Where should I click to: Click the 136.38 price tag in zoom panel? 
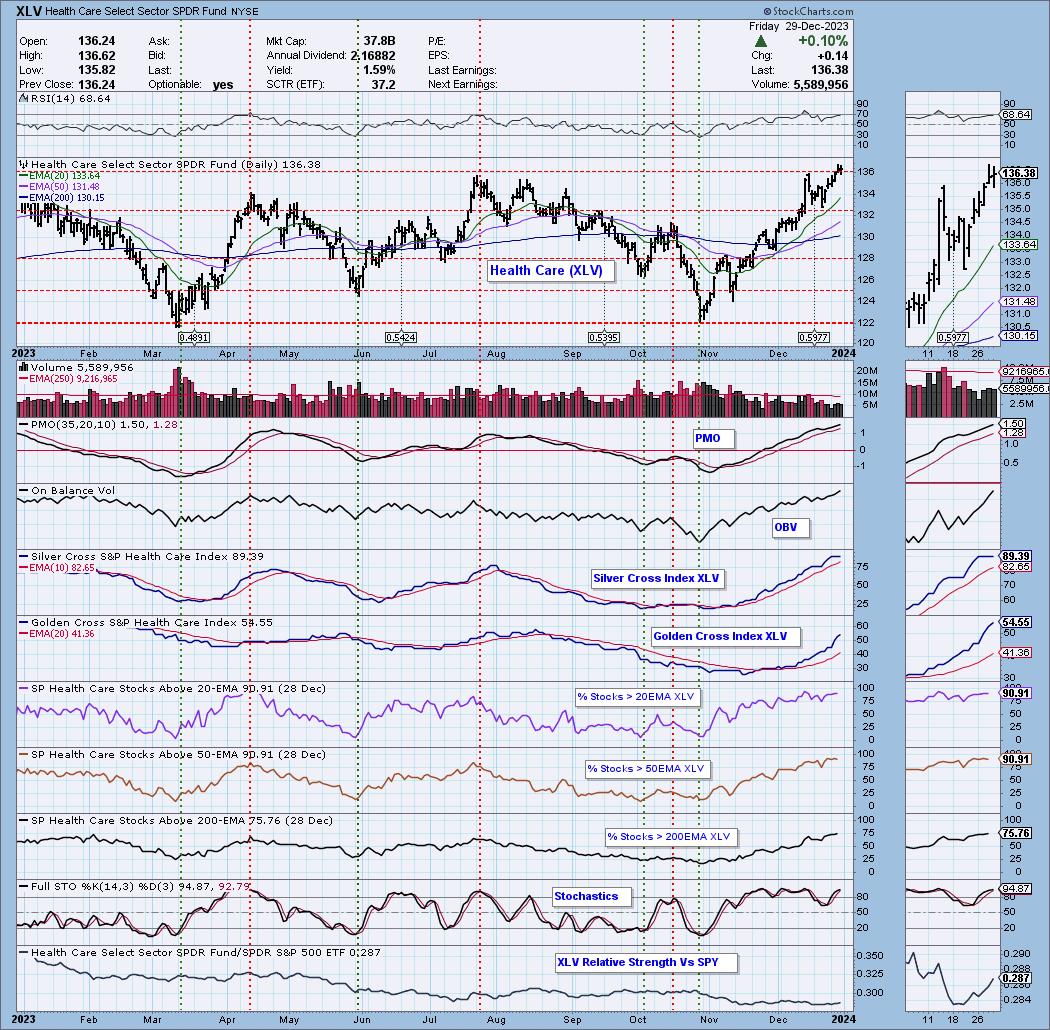pos(1019,173)
